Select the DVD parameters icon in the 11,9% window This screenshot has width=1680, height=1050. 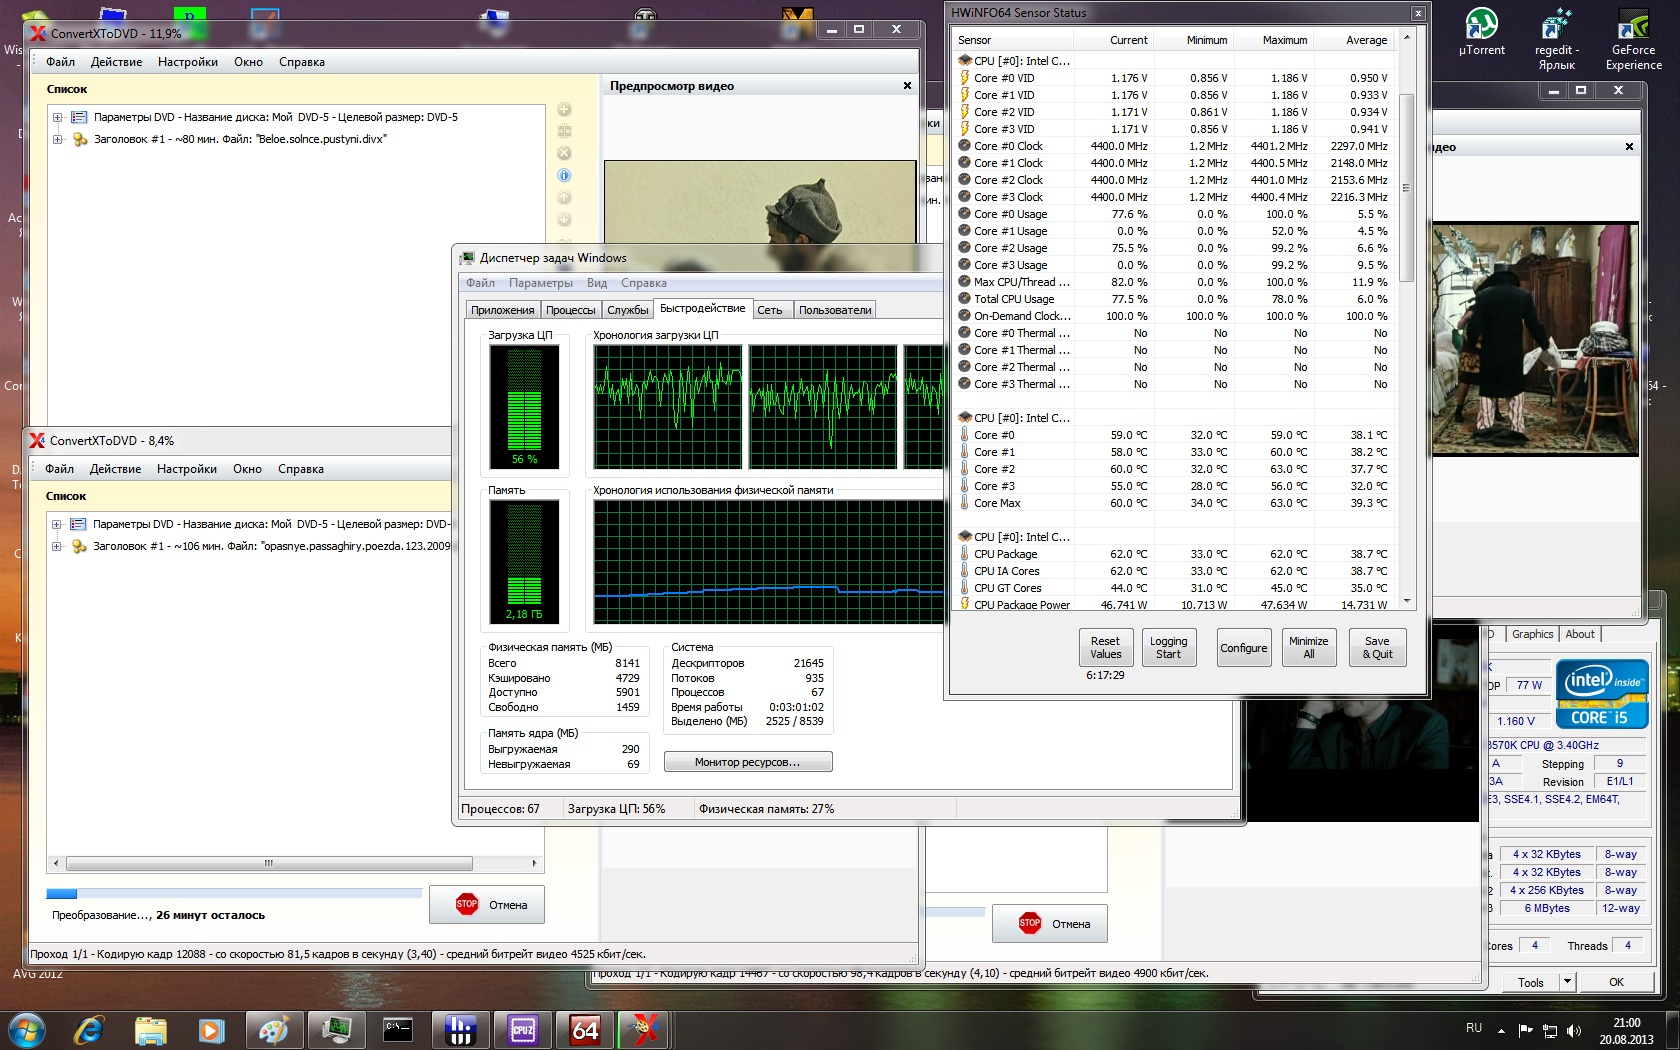click(79, 117)
